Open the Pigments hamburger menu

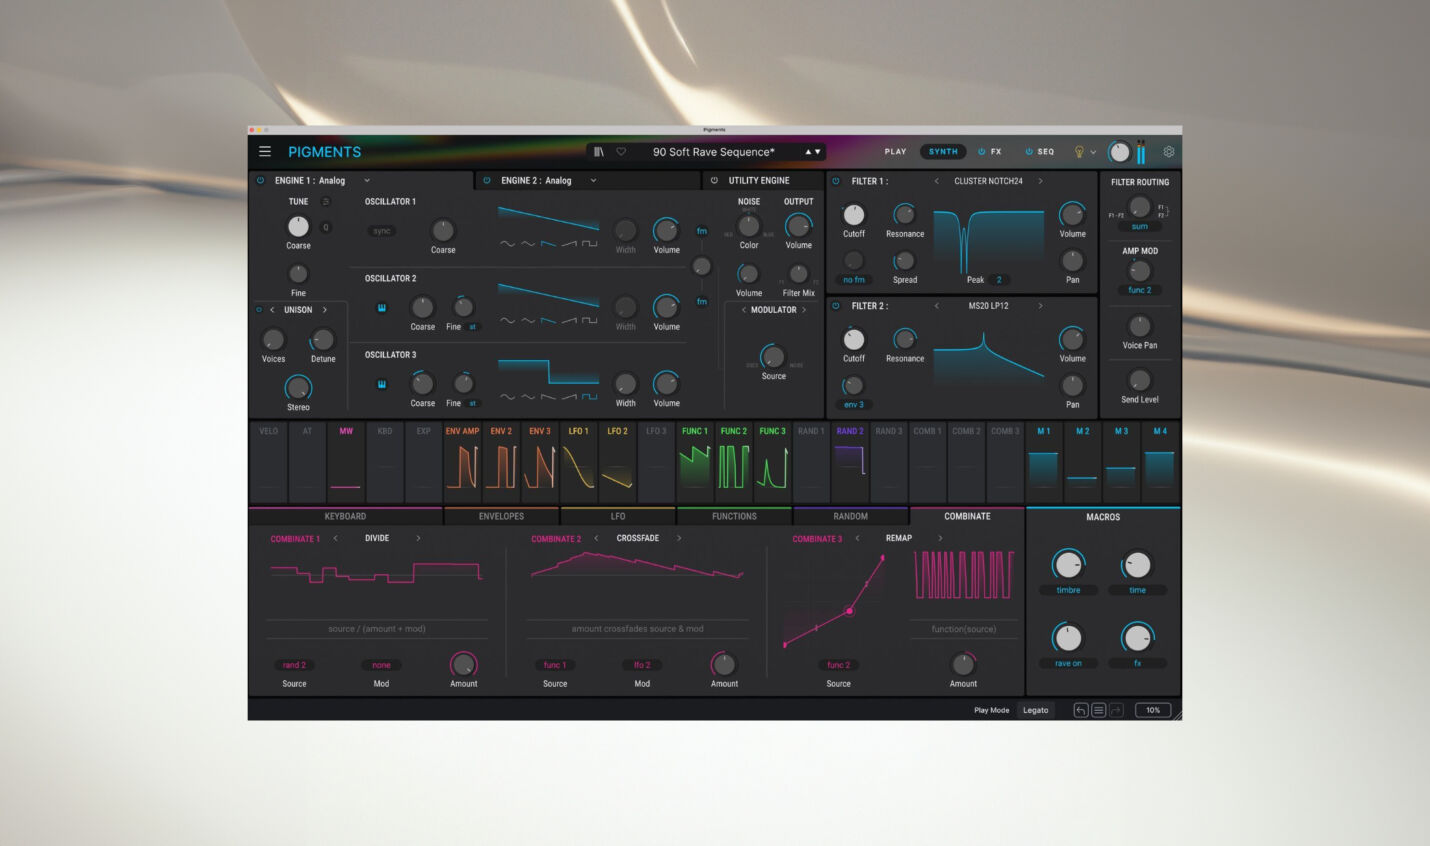(265, 151)
